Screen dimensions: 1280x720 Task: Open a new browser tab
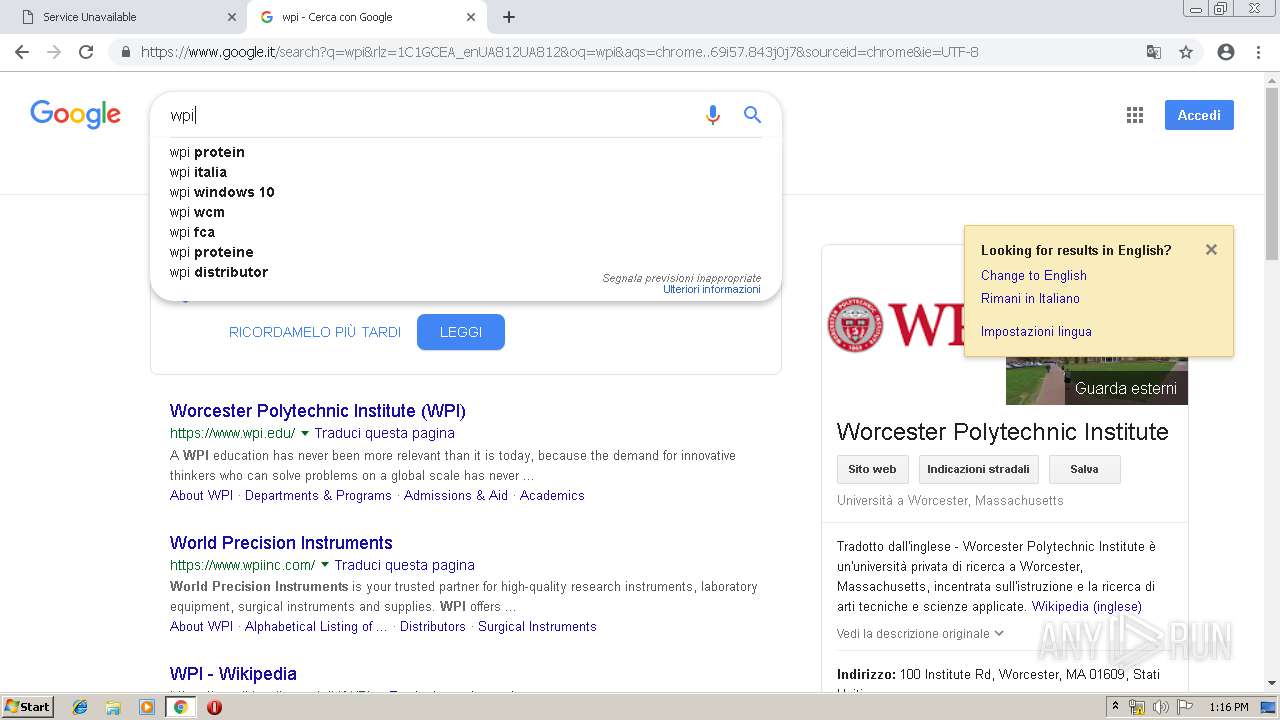point(509,17)
